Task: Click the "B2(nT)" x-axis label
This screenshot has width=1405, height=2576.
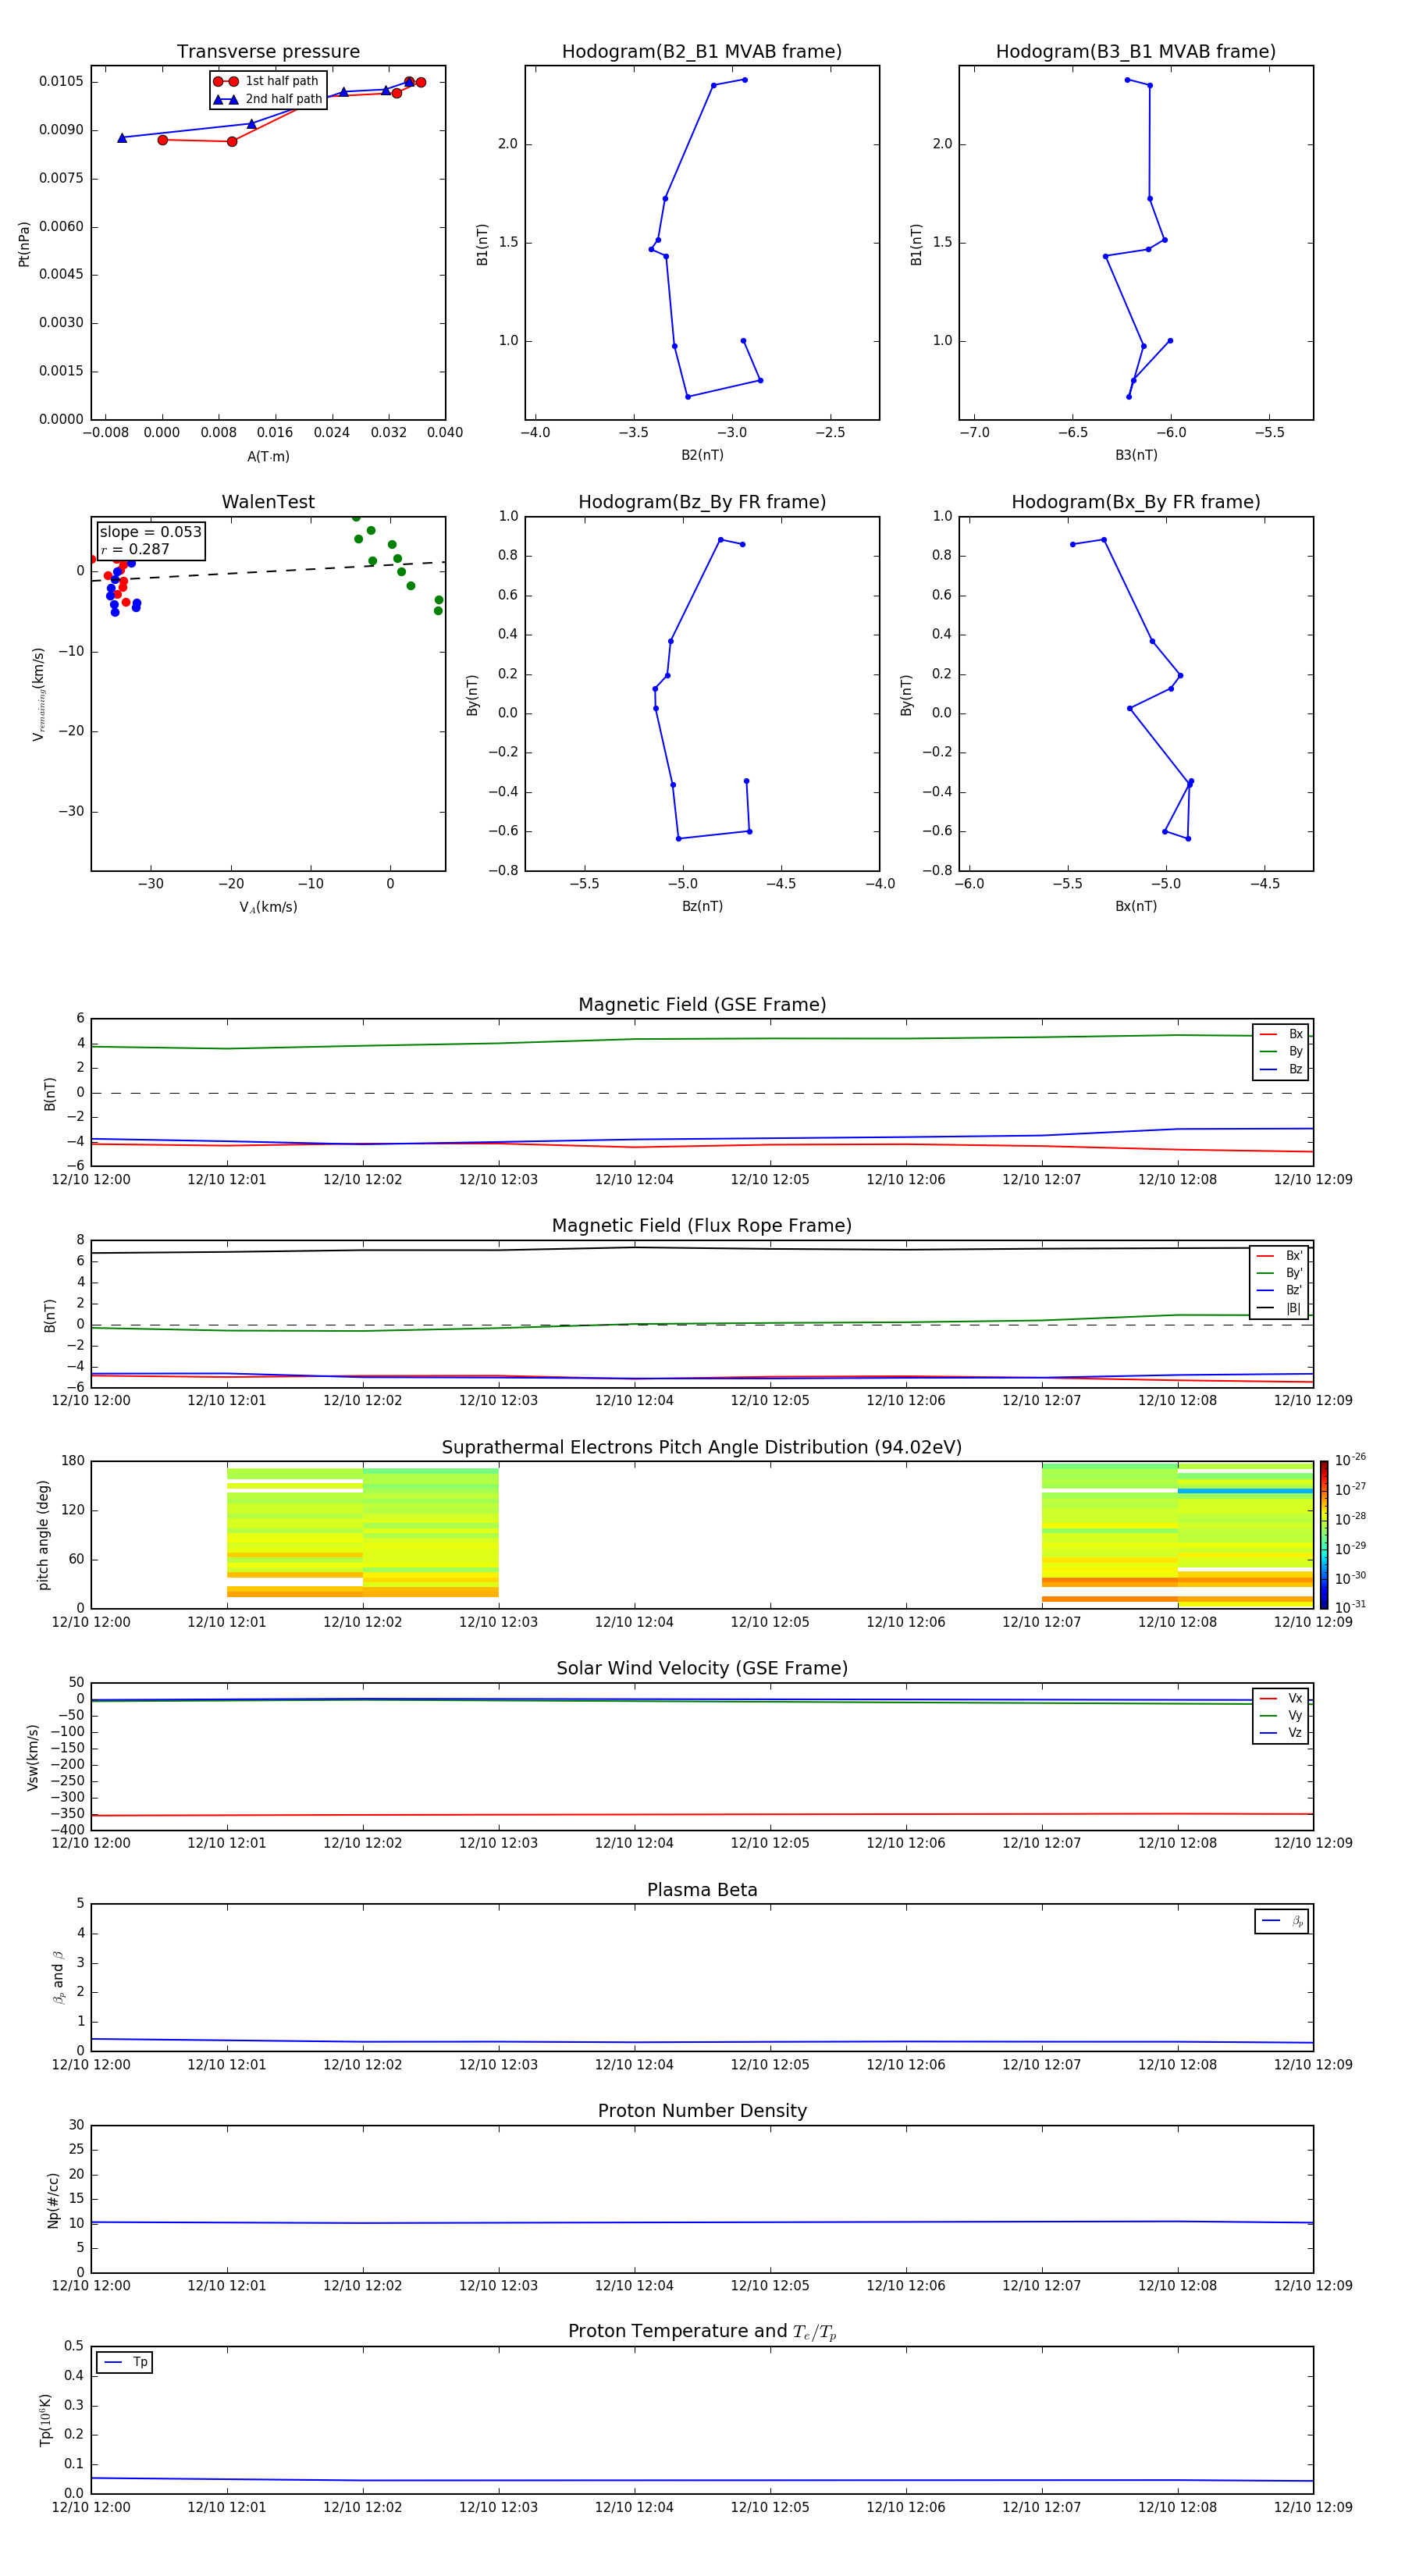Action: 702,455
